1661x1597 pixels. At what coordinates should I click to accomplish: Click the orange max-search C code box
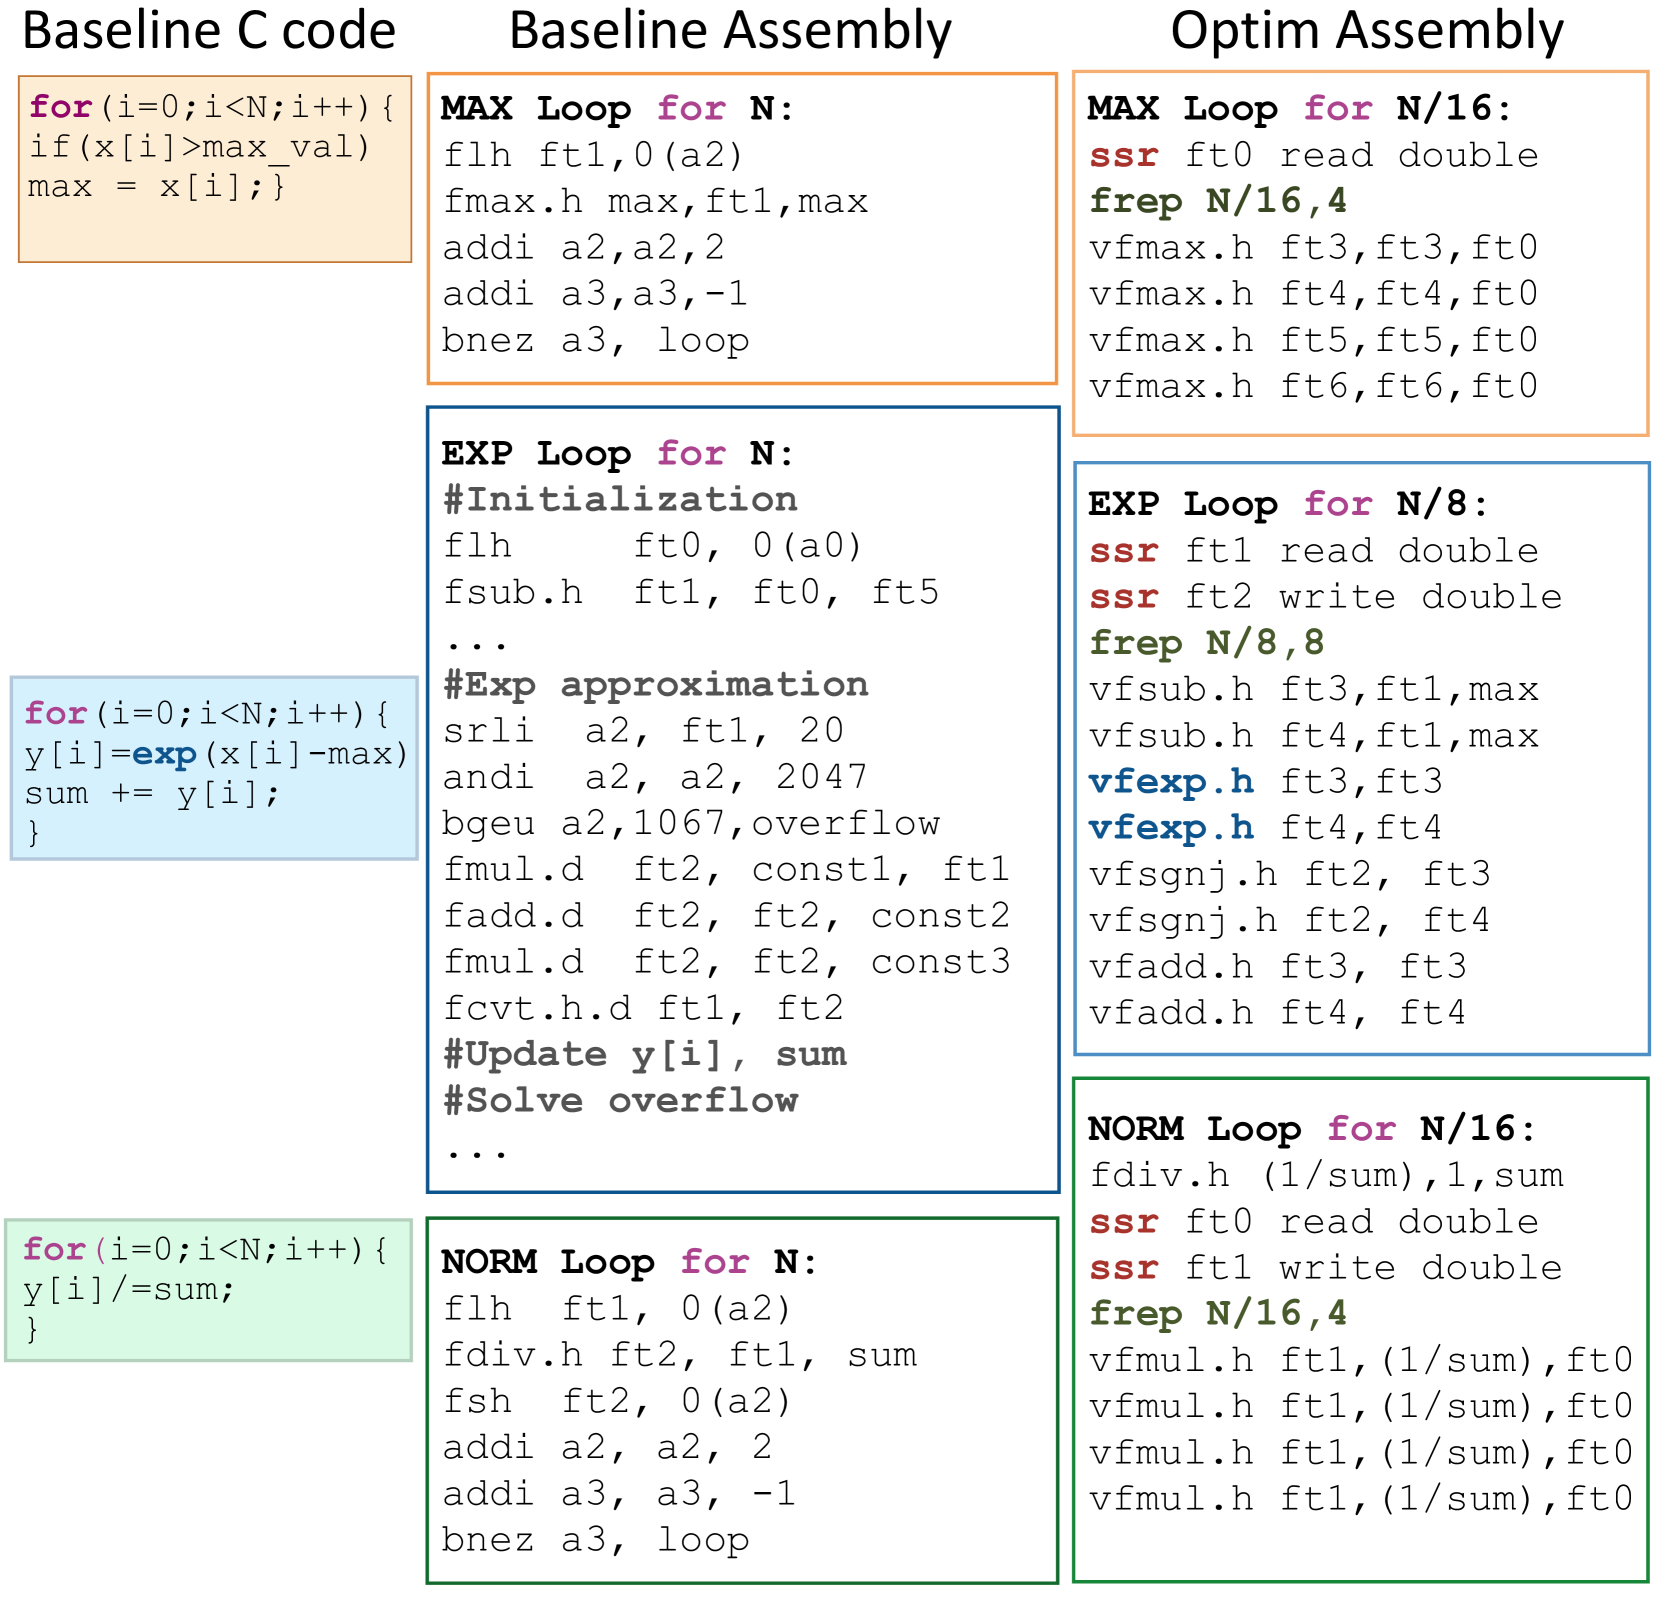point(214,168)
